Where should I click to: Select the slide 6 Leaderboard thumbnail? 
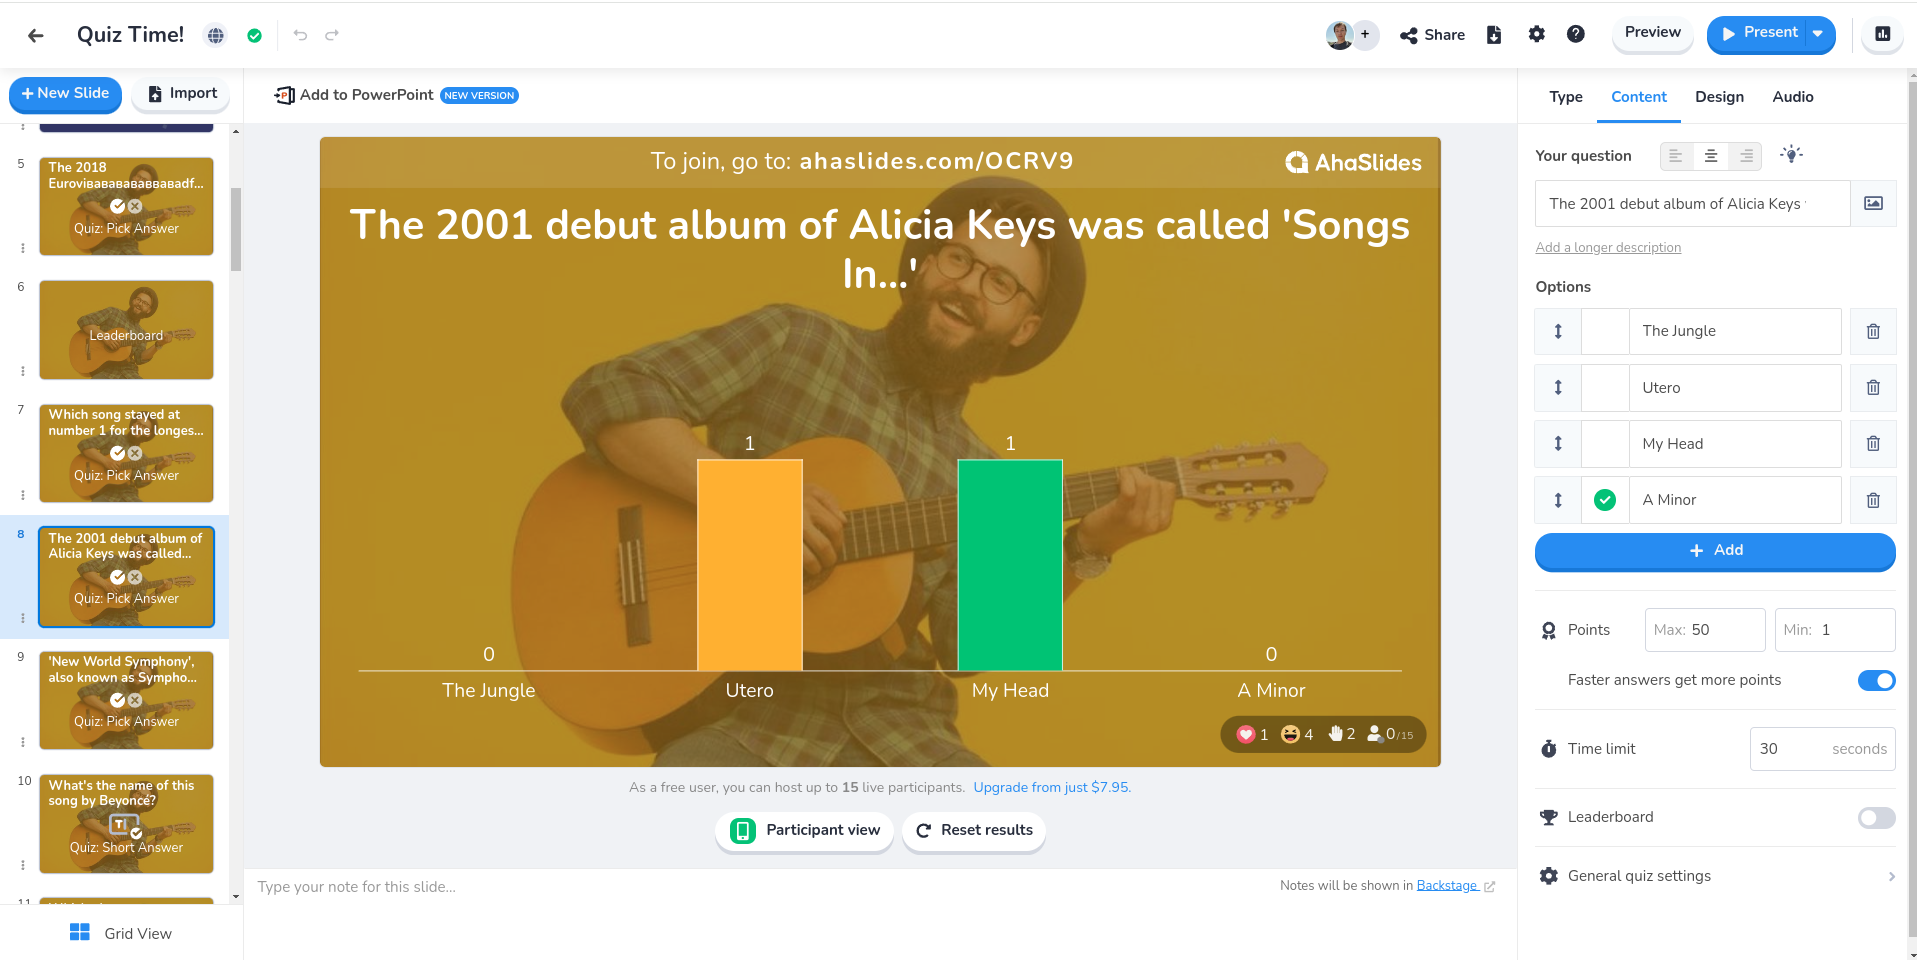[x=126, y=330]
